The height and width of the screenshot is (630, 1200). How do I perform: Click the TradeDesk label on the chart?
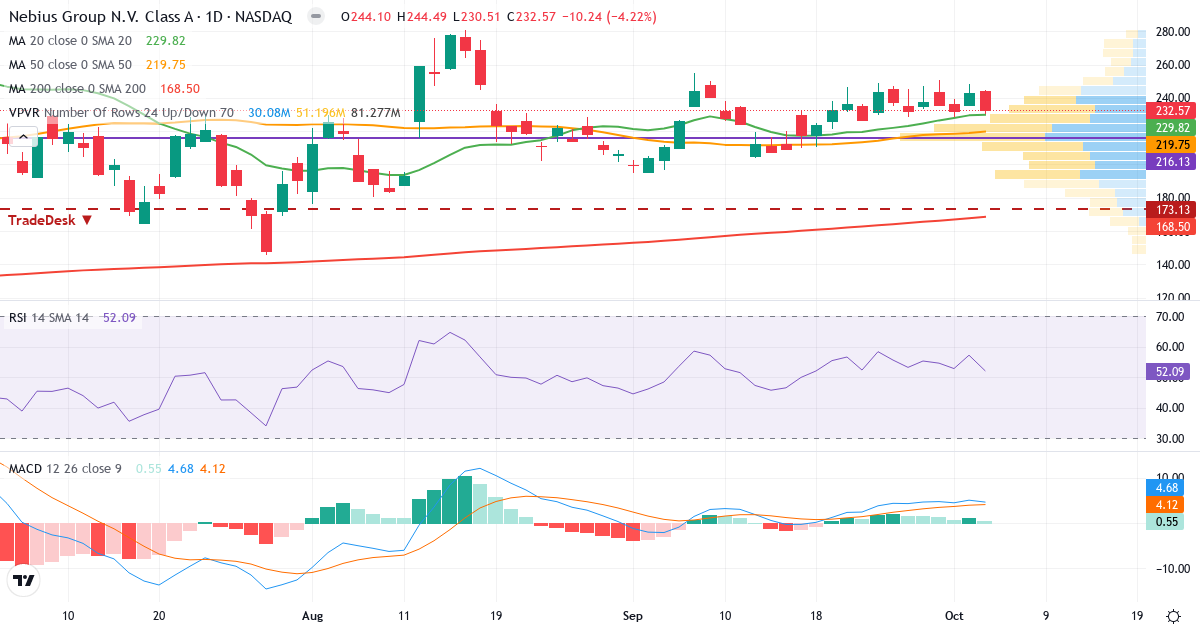(43, 219)
